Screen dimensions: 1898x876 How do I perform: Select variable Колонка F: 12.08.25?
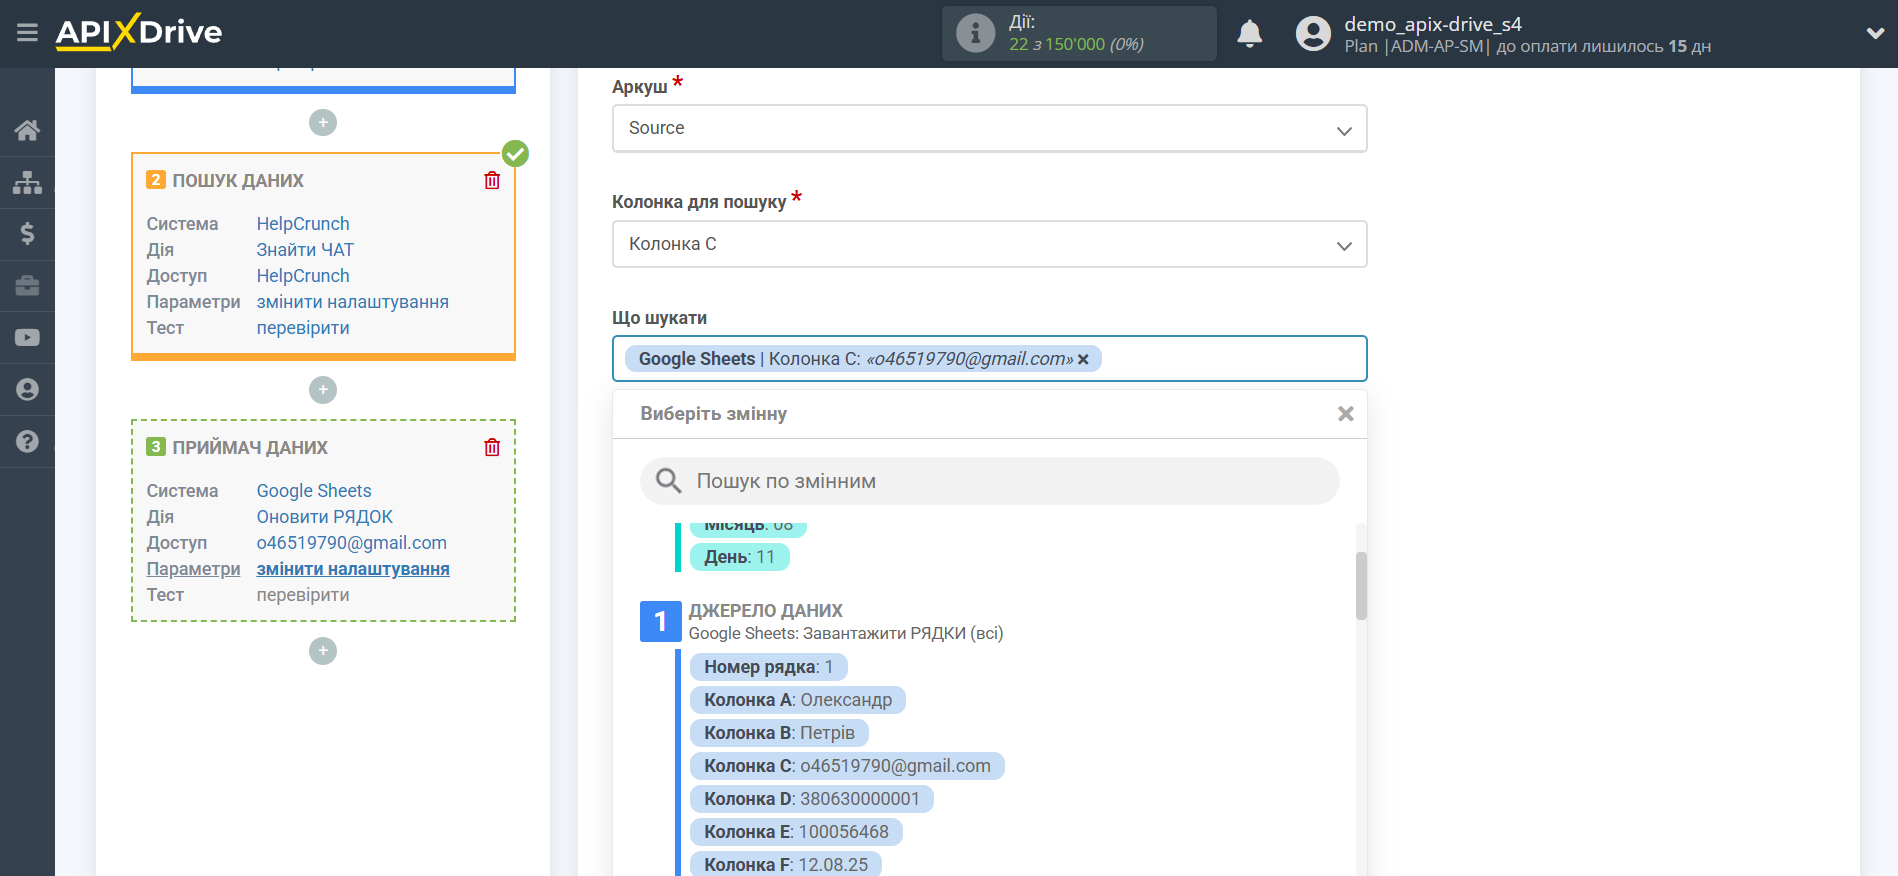[786, 865]
